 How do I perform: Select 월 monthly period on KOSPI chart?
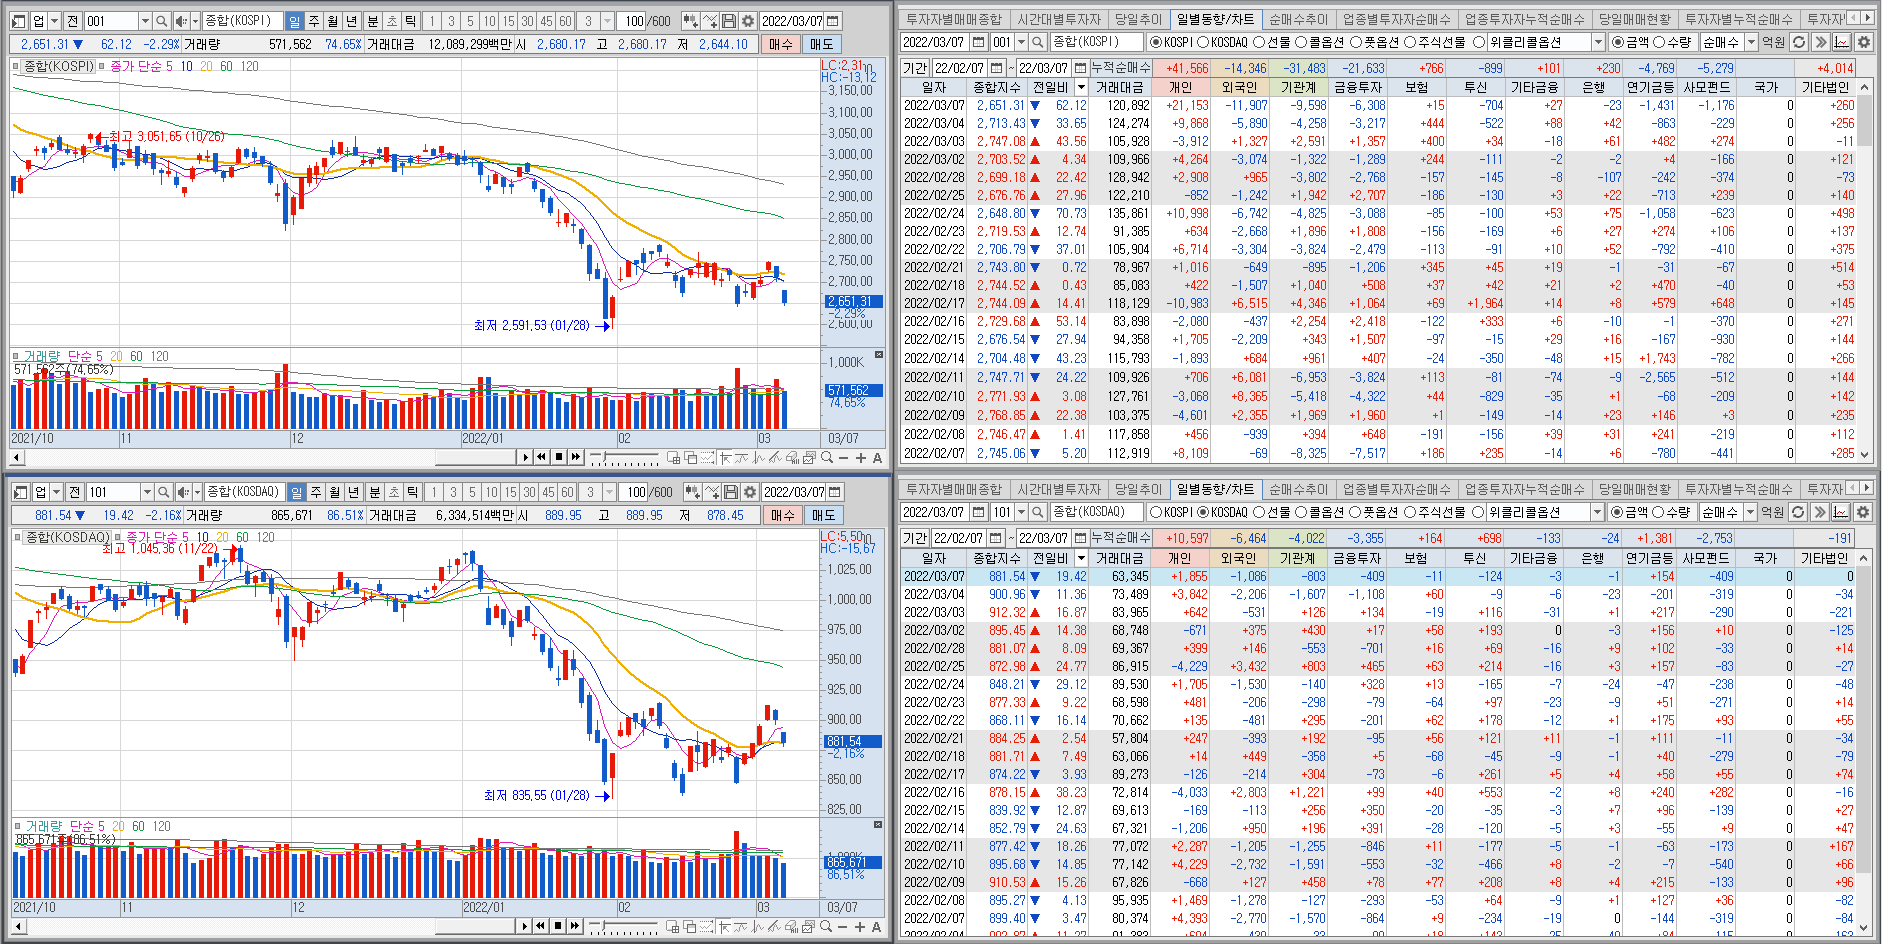tap(333, 21)
